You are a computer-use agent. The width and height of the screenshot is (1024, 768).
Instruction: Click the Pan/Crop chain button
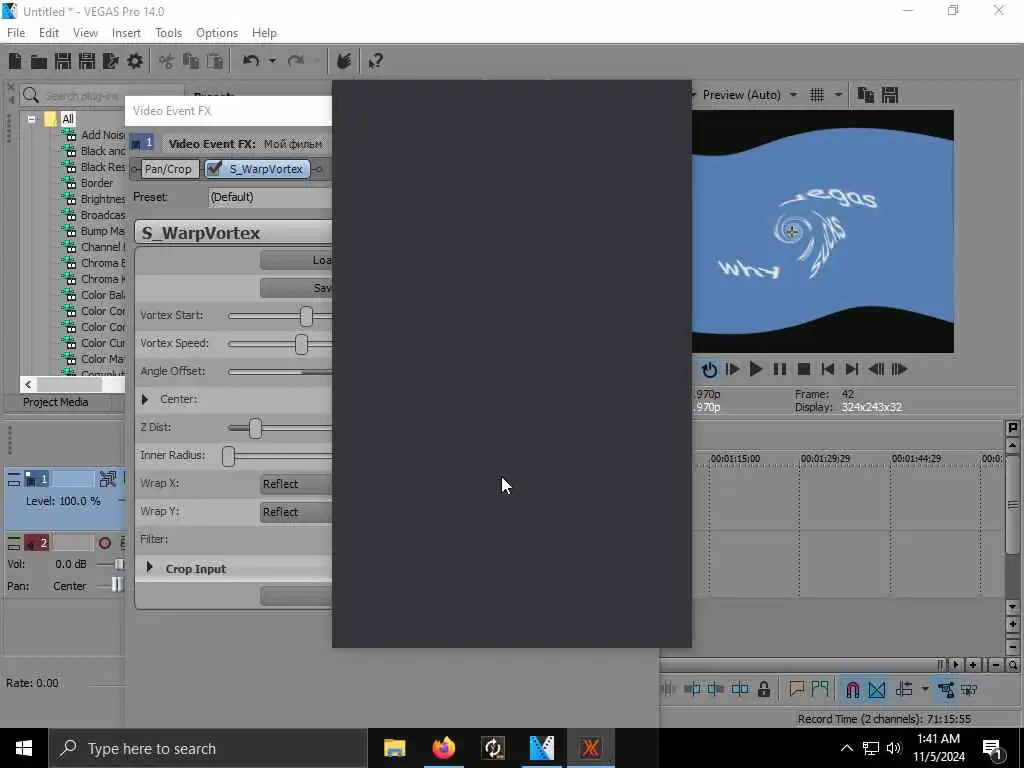click(168, 168)
